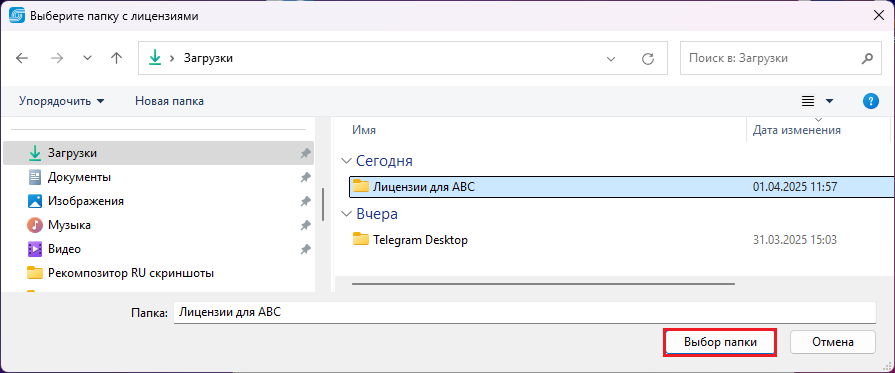
Task: Unpin Изображения via its pin icon
Action: coord(305,201)
